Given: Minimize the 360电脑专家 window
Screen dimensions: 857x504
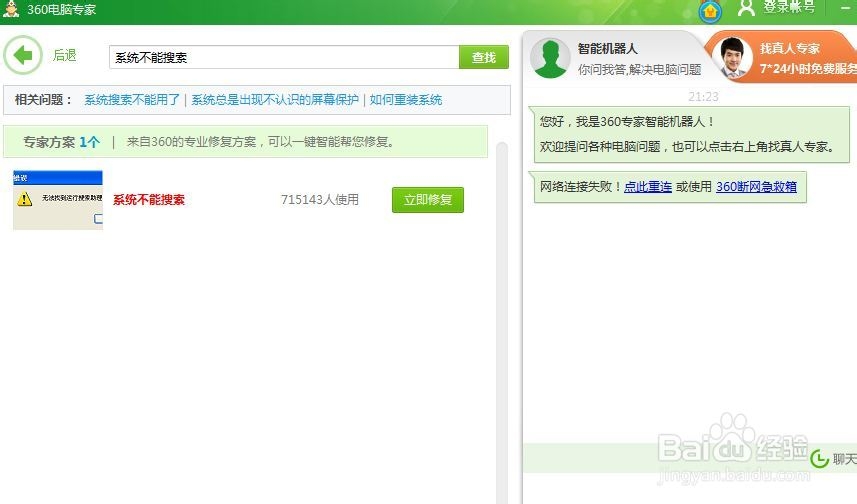Looking at the screenshot, I should coord(845,8).
